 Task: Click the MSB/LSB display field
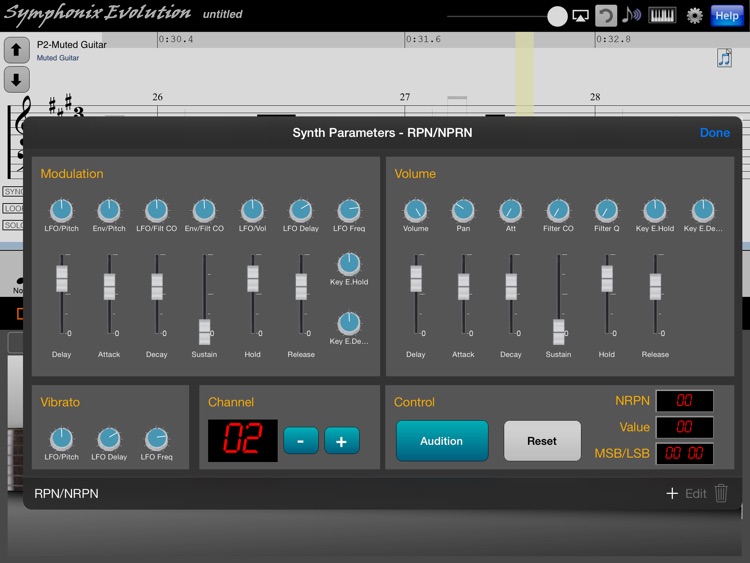[684, 453]
